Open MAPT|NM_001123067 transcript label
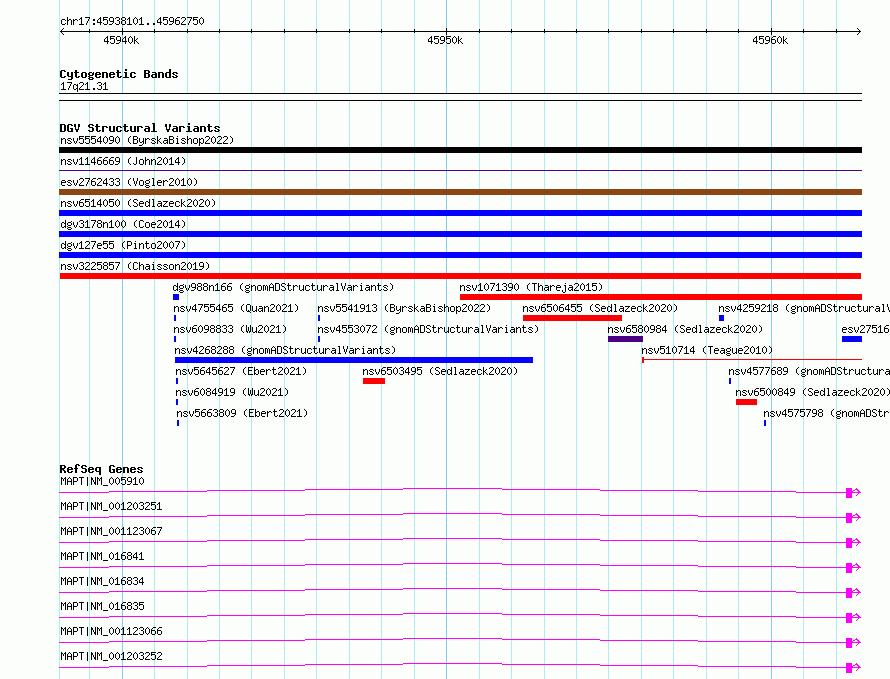This screenshot has width=890, height=679. coord(111,531)
